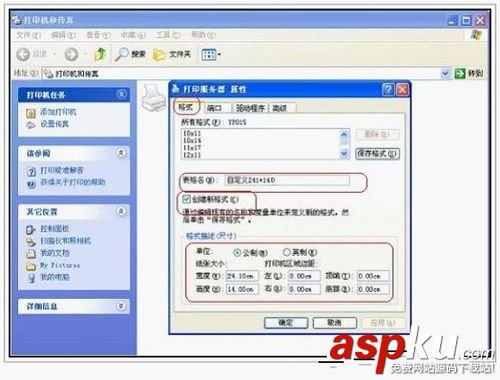Click Set up faxing (设置传真) link
Screen dimensions: 500x380
pos(54,124)
